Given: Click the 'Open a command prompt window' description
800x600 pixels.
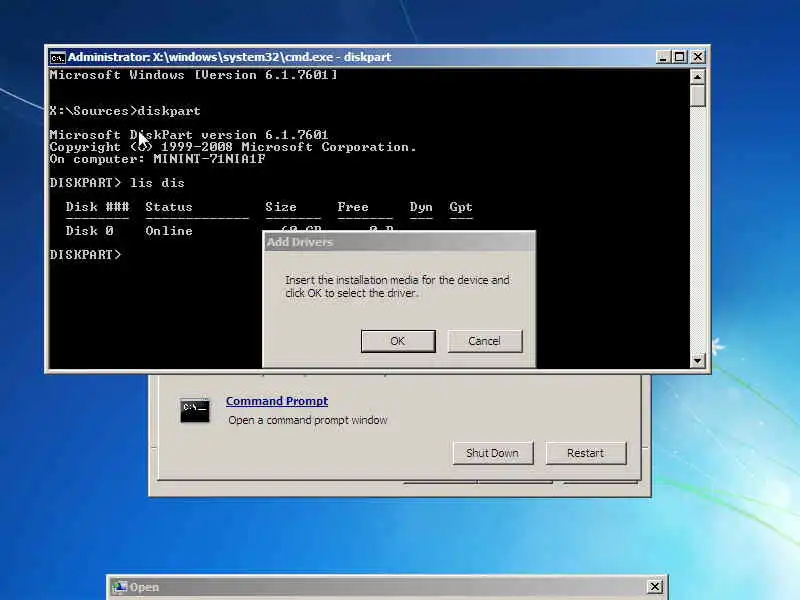Looking at the screenshot, I should pyautogui.click(x=308, y=420).
